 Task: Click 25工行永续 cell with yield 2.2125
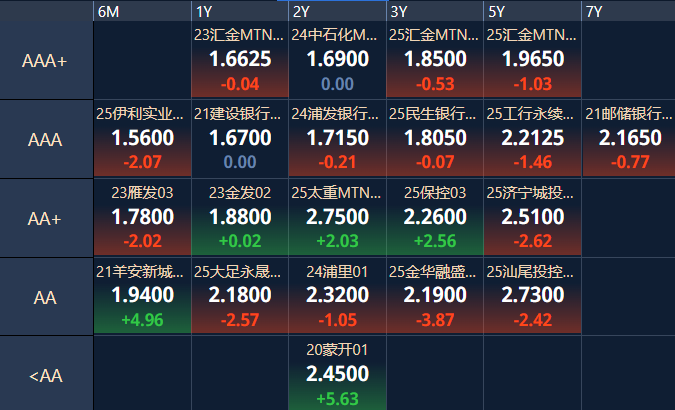[x=533, y=139]
